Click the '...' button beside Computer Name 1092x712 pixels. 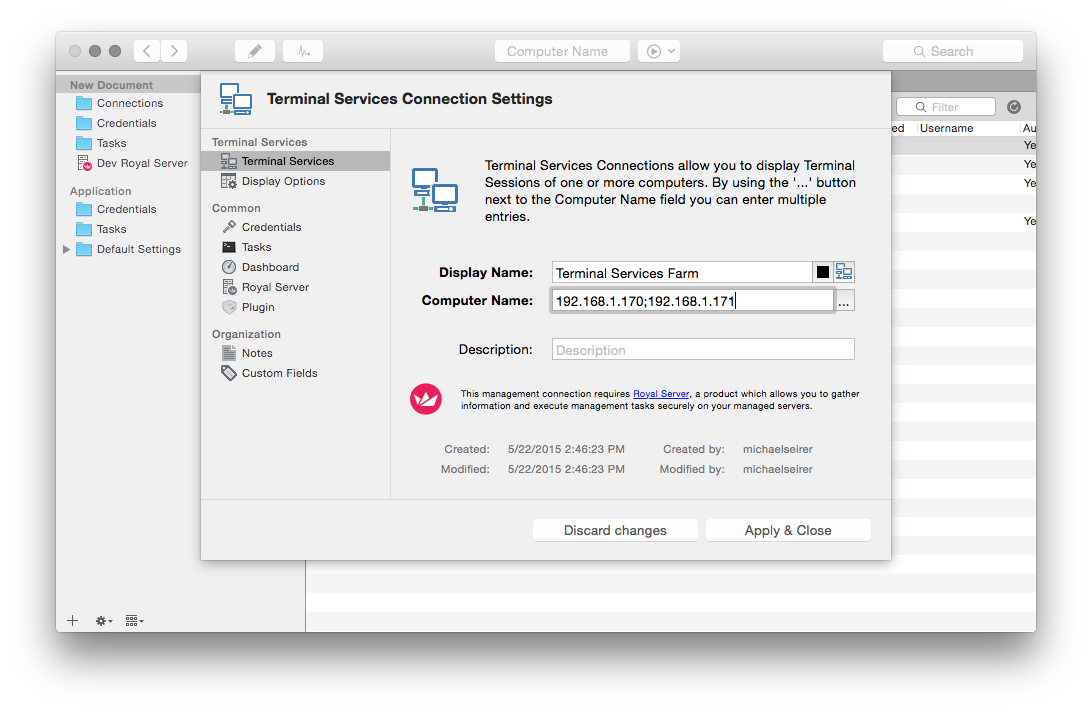tap(845, 301)
